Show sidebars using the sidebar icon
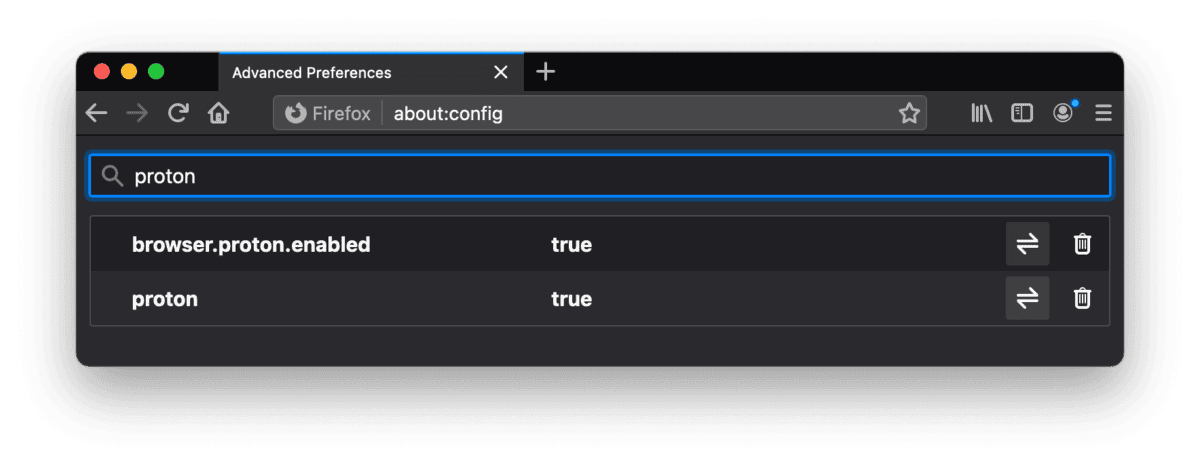 (x=1021, y=113)
